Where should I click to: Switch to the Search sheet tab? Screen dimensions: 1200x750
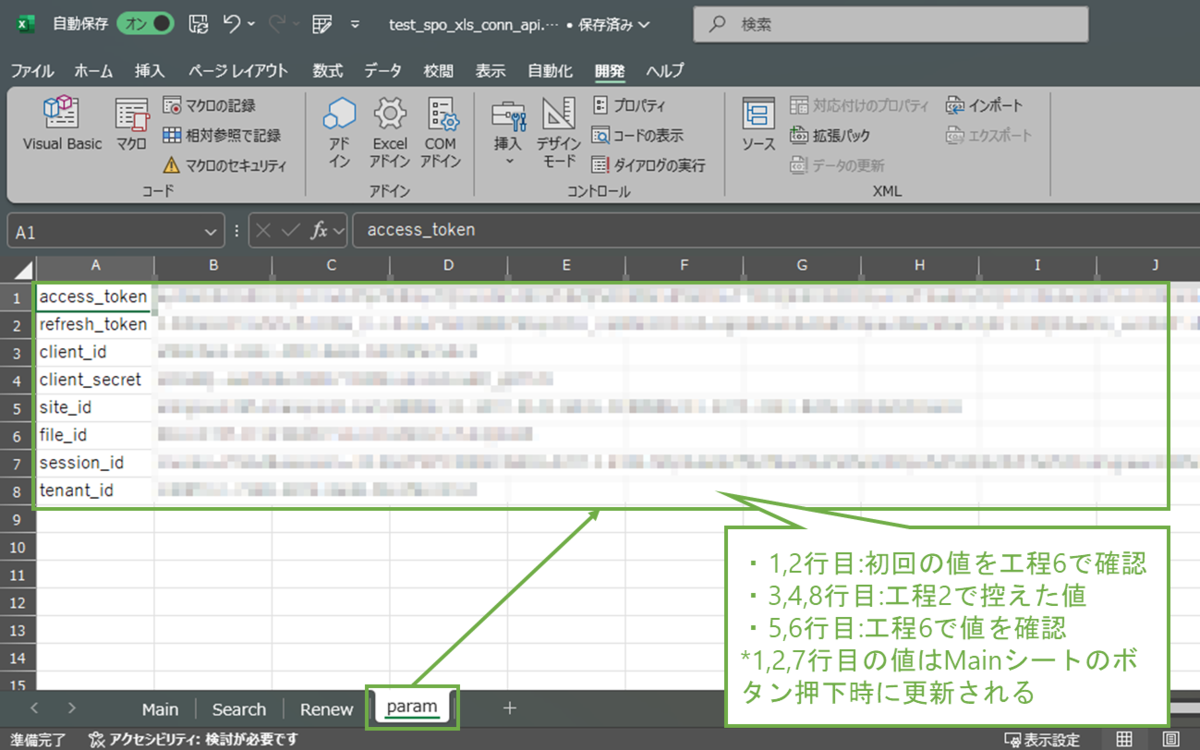239,709
